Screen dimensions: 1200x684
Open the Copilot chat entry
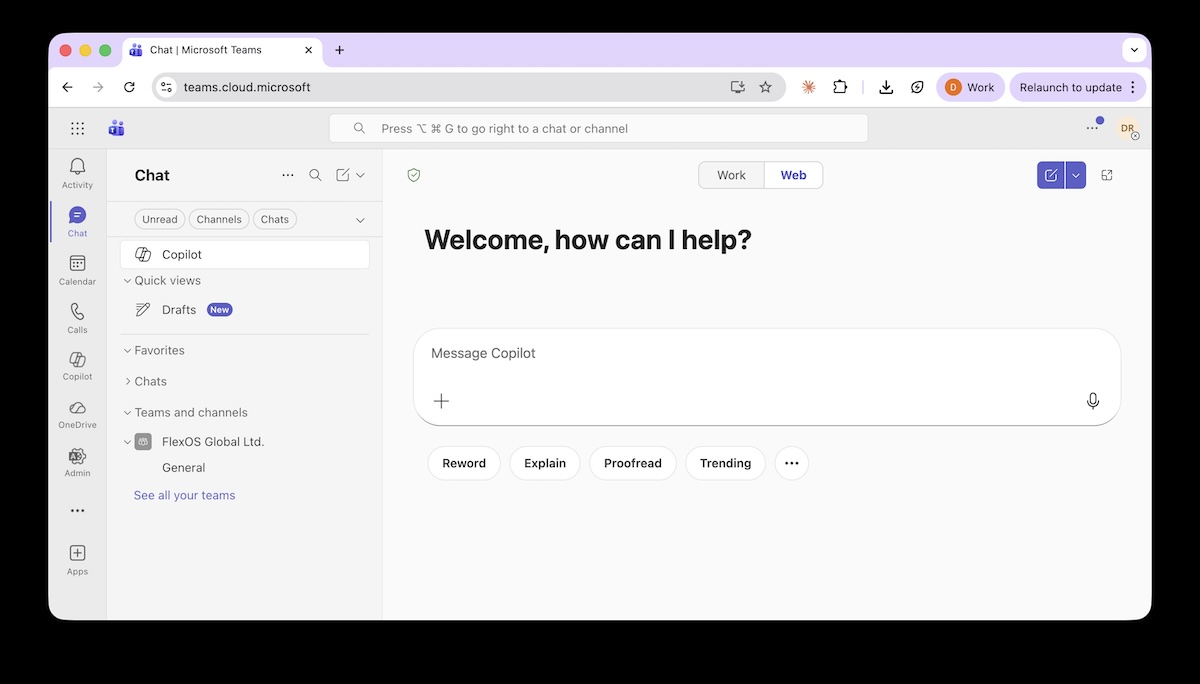pyautogui.click(x=245, y=254)
